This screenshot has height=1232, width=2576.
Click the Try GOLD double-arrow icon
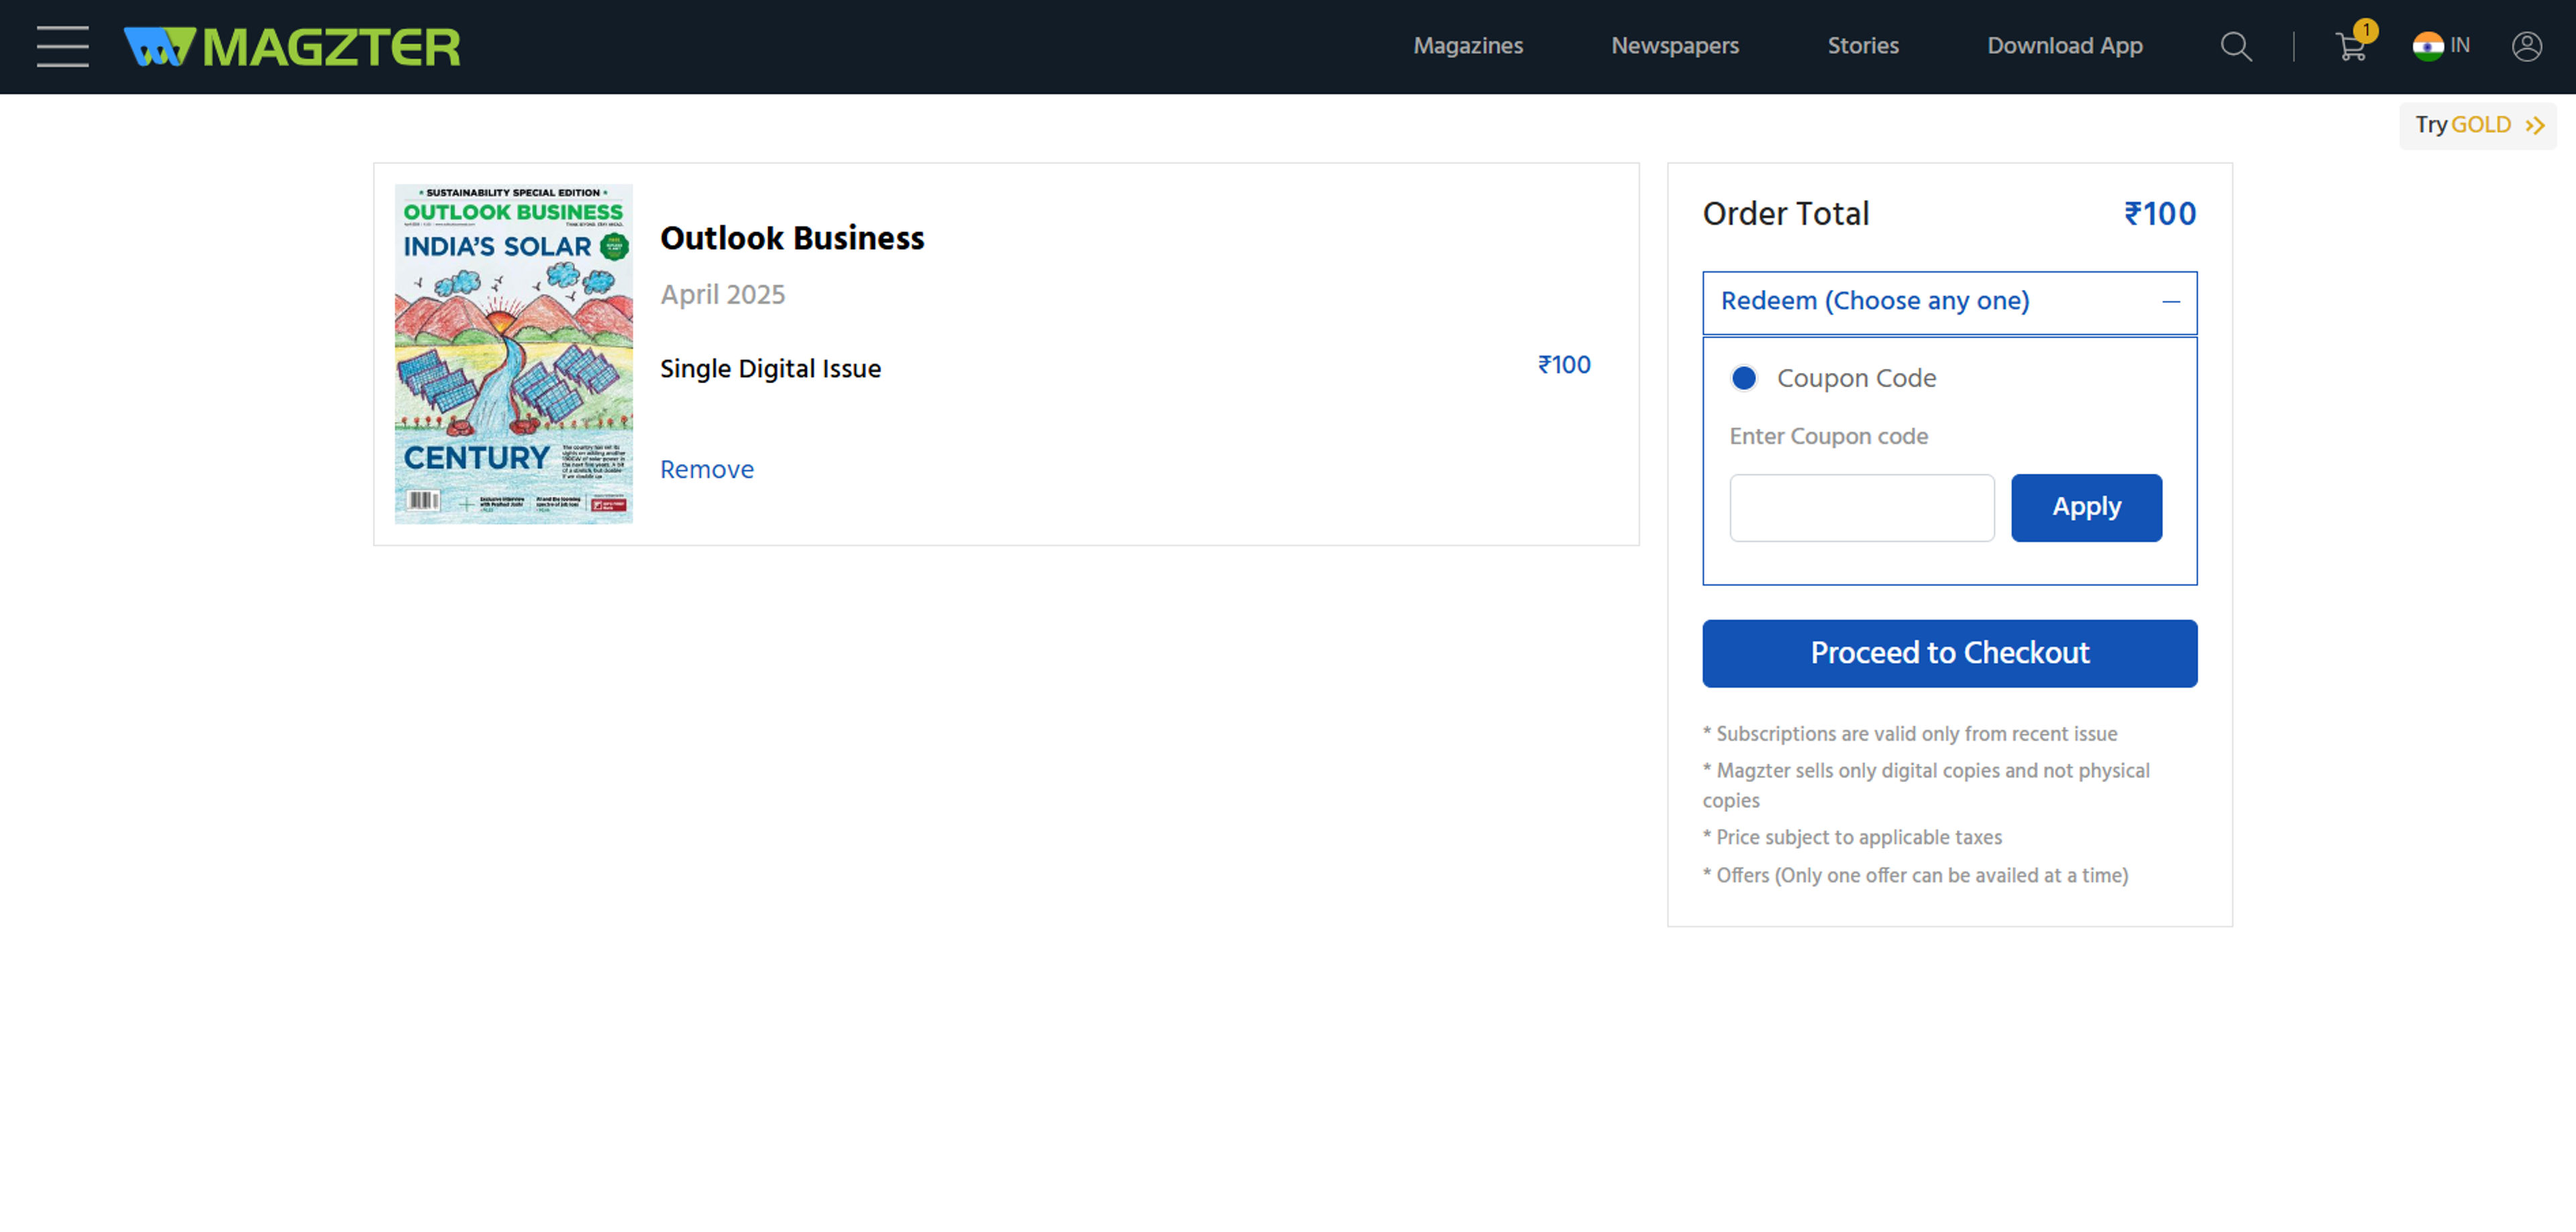pos(2535,125)
